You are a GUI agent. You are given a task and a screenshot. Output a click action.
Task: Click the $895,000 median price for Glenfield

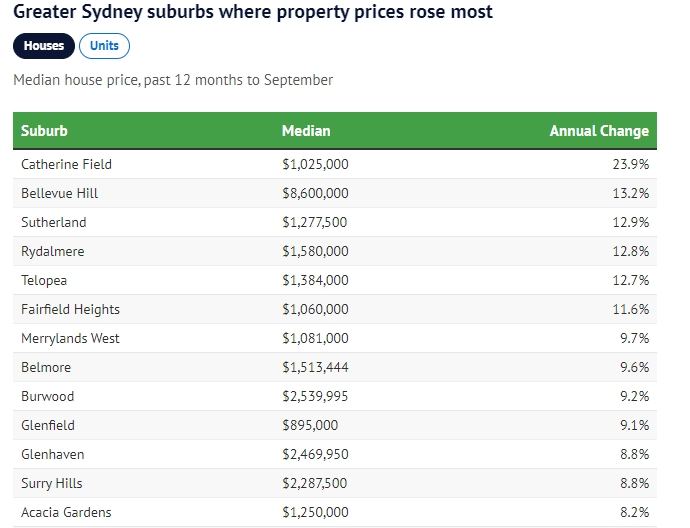[x=310, y=425]
